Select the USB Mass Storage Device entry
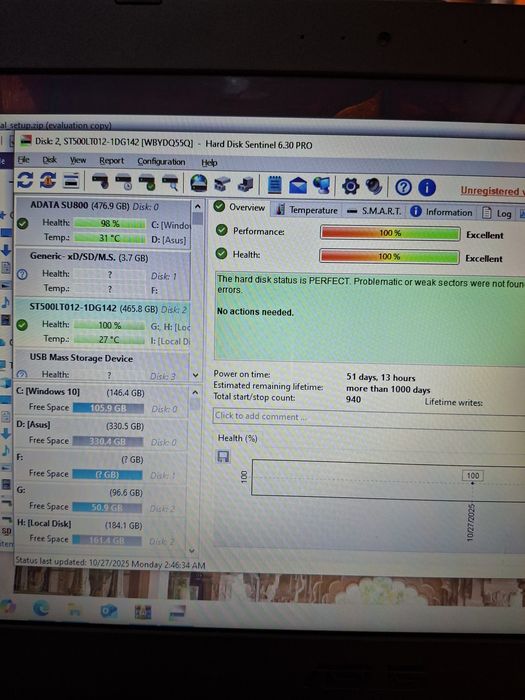Image resolution: width=525 pixels, height=700 pixels. click(x=102, y=366)
